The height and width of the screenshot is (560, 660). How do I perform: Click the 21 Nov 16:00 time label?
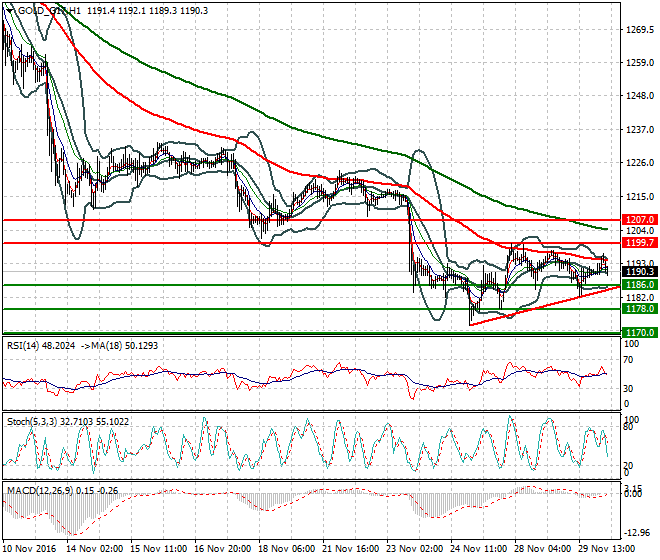(351, 549)
